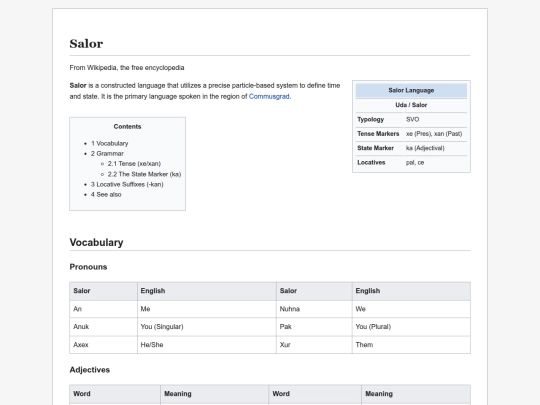Click 'Uda / Salor' in the infobox
This screenshot has height=405, width=540.
click(x=411, y=105)
